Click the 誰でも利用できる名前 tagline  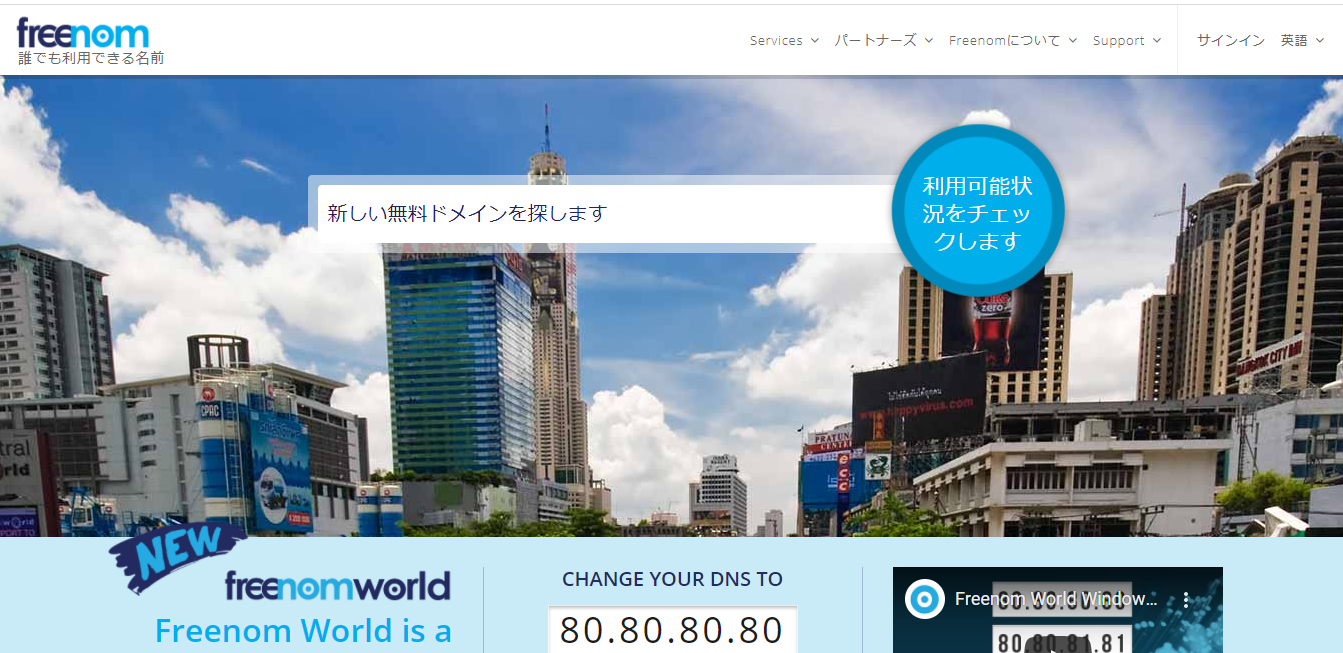[x=91, y=58]
